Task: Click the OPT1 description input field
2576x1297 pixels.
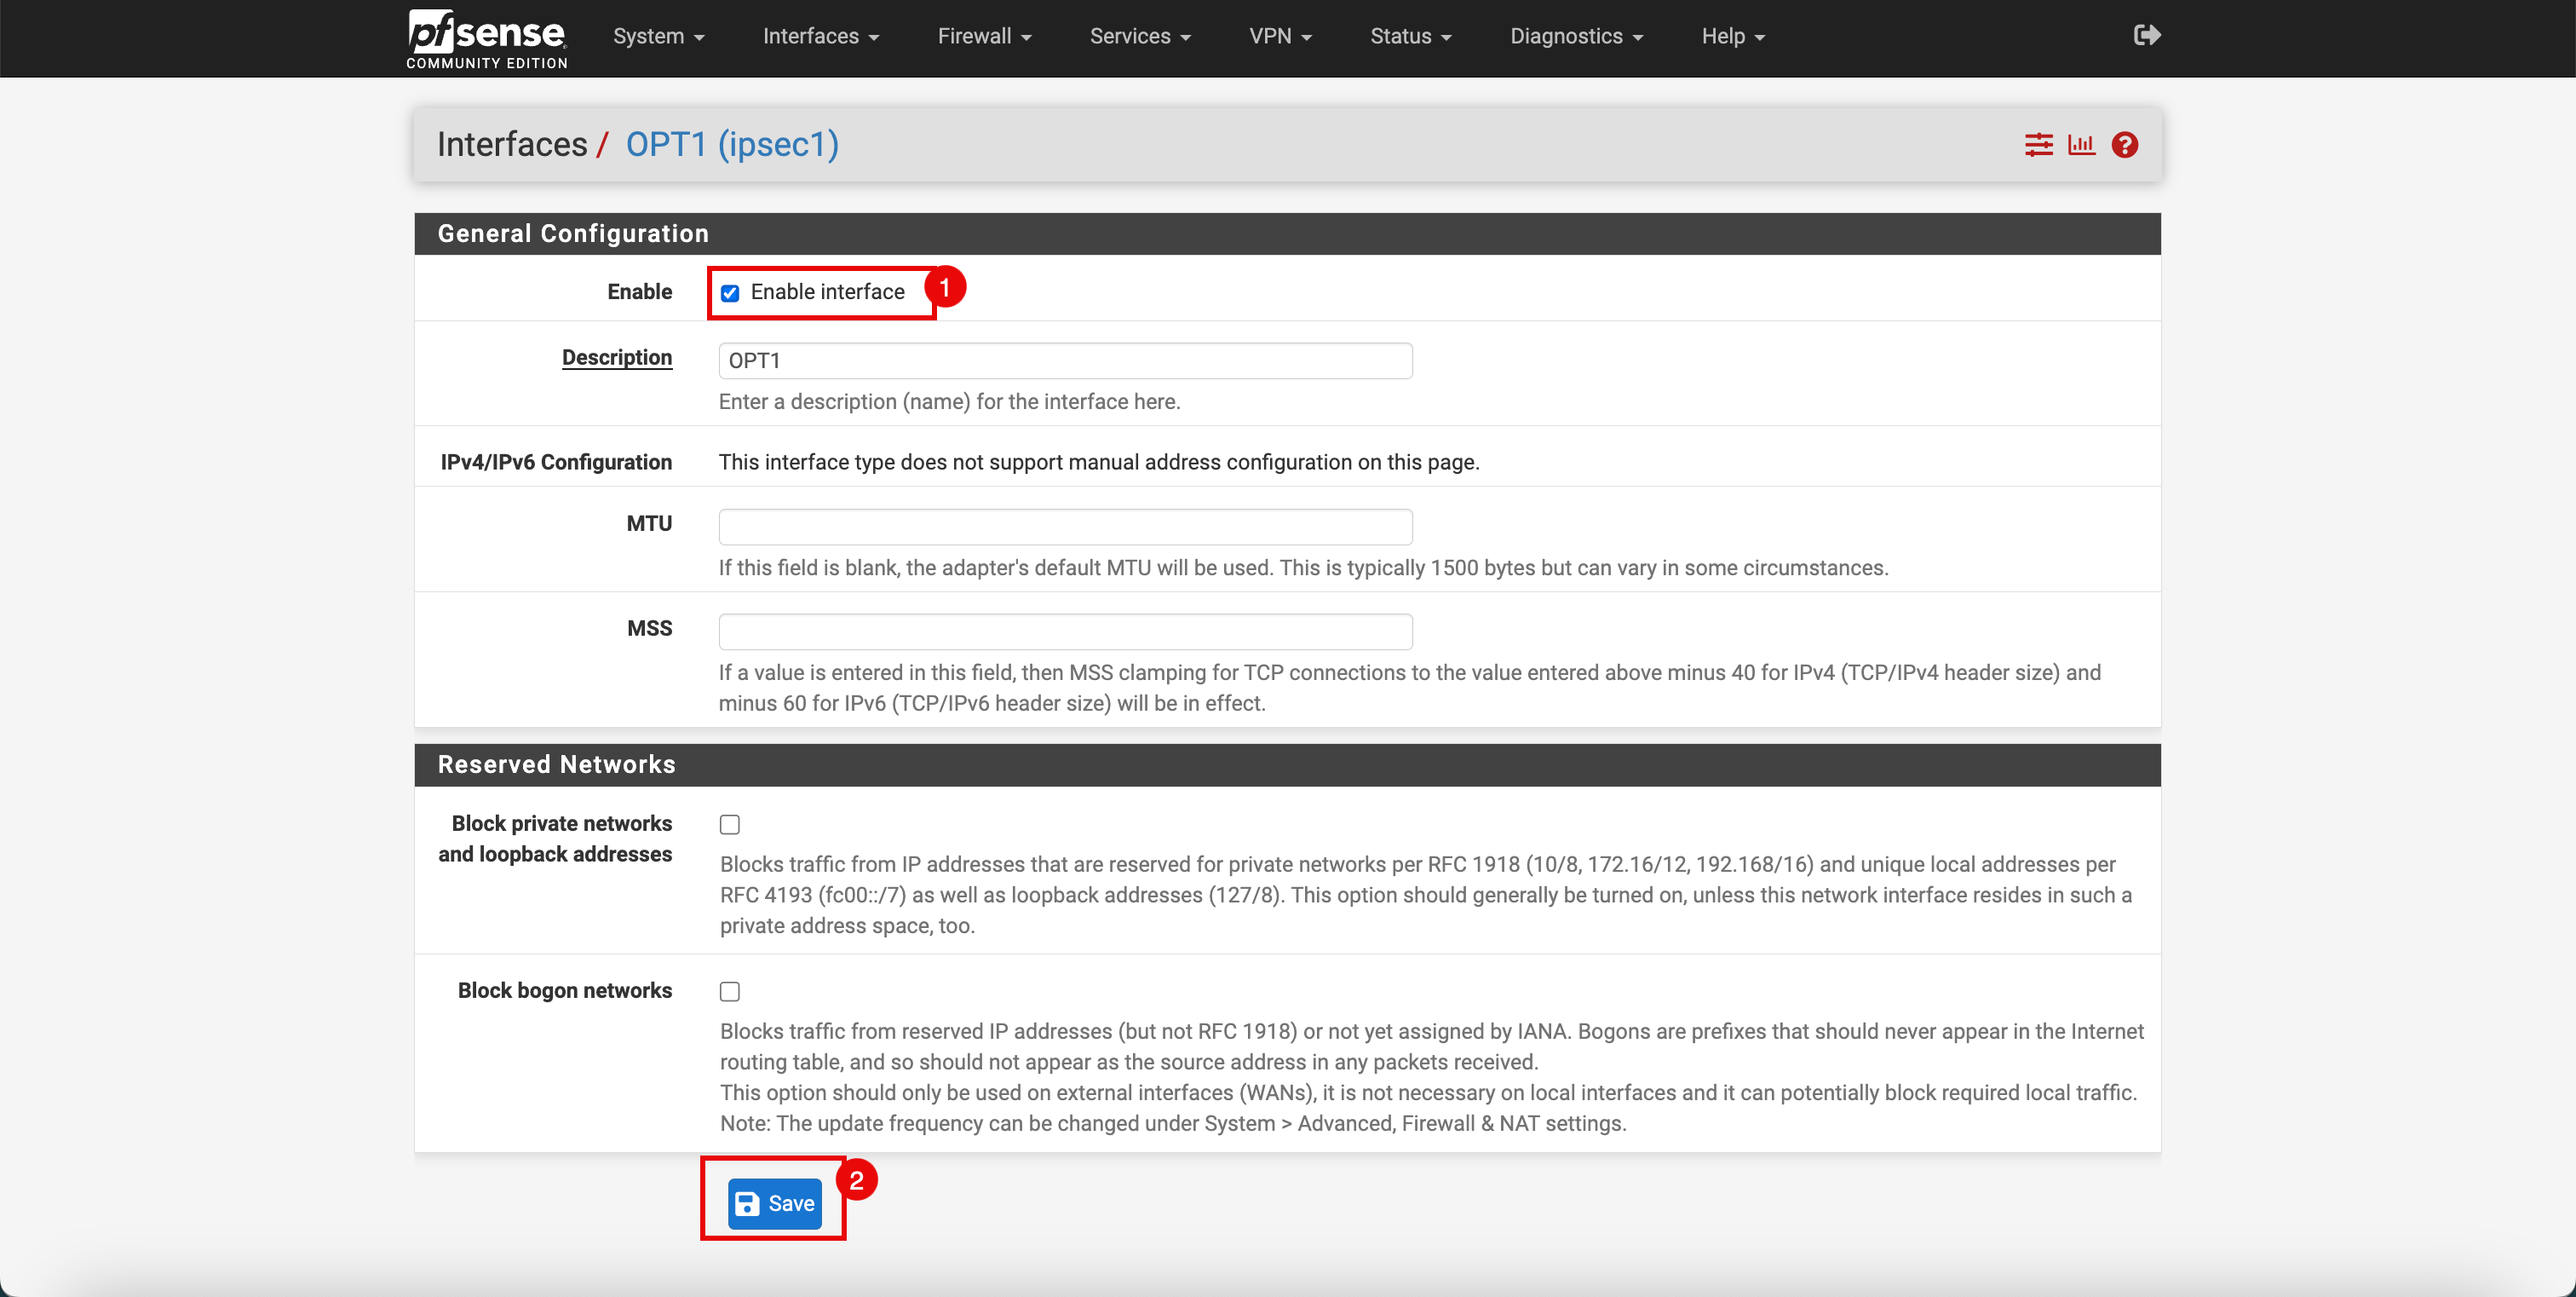Action: pos(1065,357)
